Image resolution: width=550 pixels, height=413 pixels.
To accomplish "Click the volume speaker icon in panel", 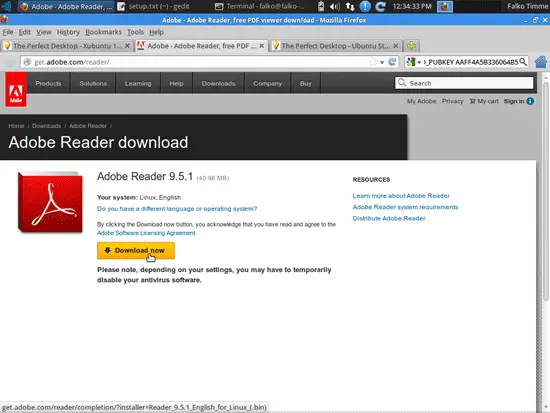I will (335, 6).
